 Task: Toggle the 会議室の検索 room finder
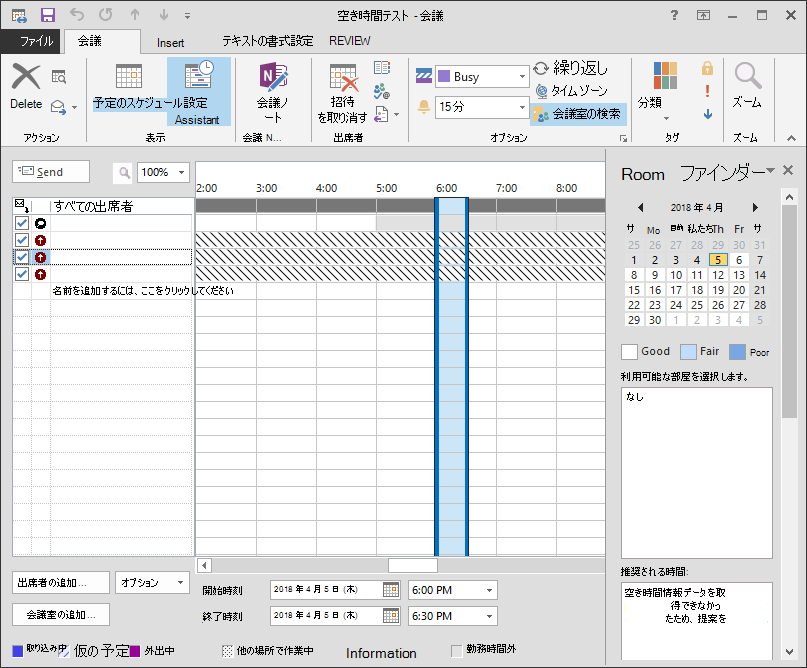[578, 114]
